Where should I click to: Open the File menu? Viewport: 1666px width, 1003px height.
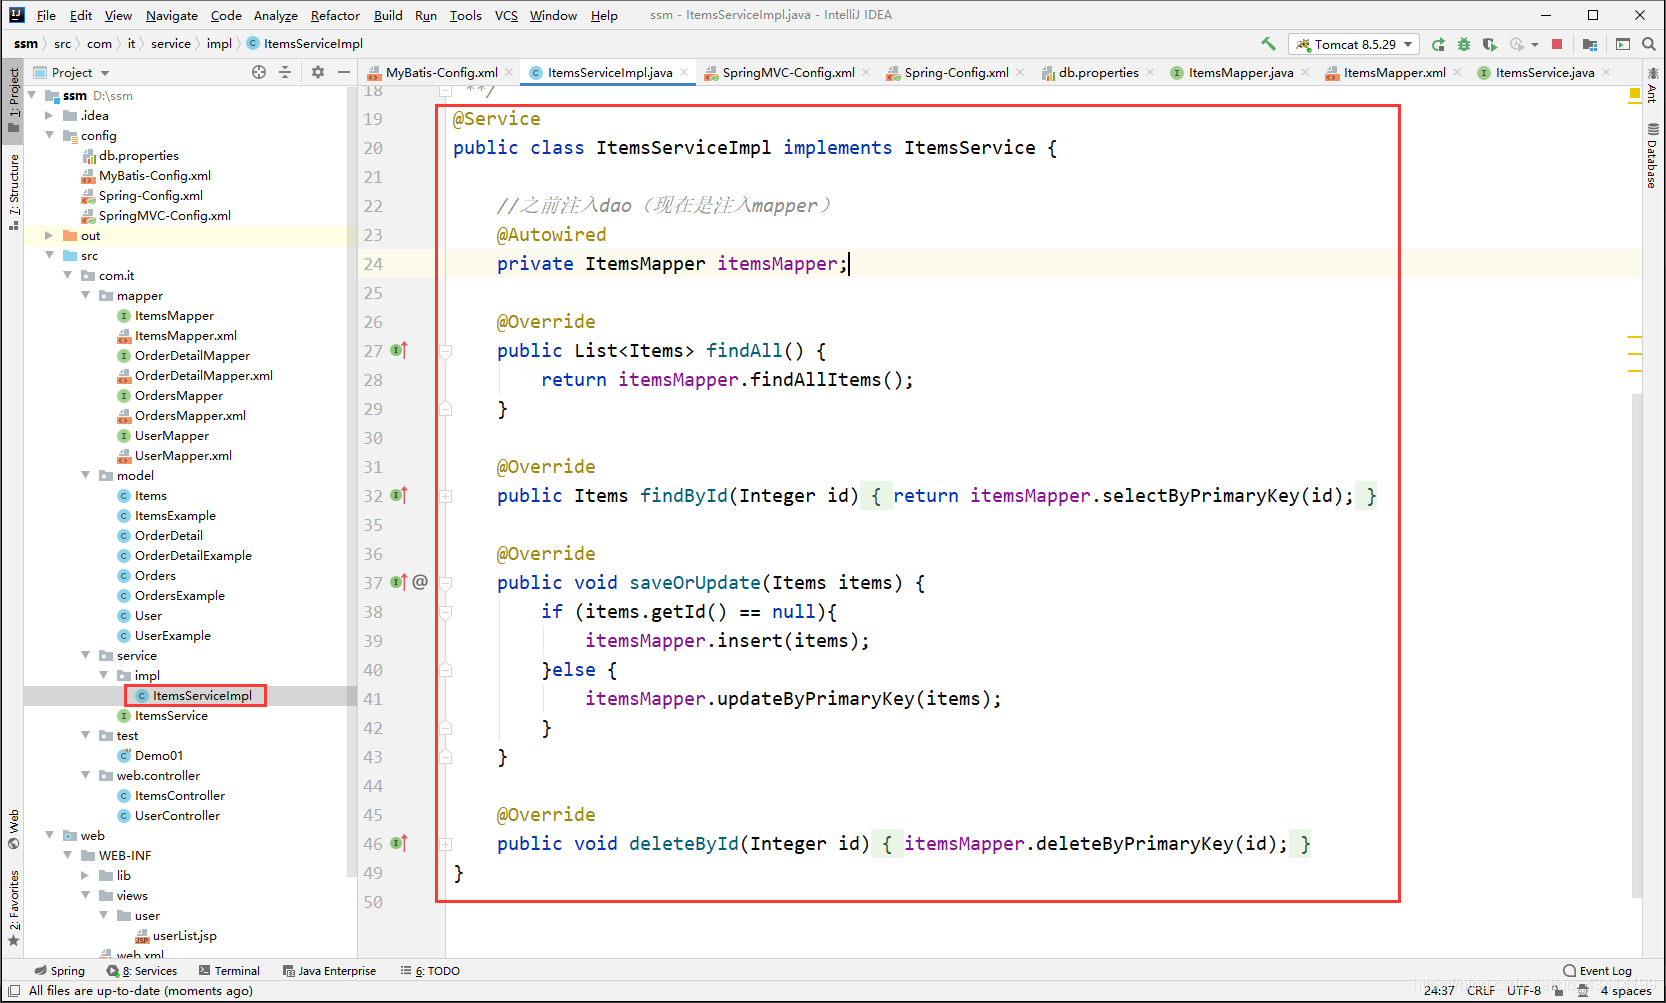coord(46,15)
